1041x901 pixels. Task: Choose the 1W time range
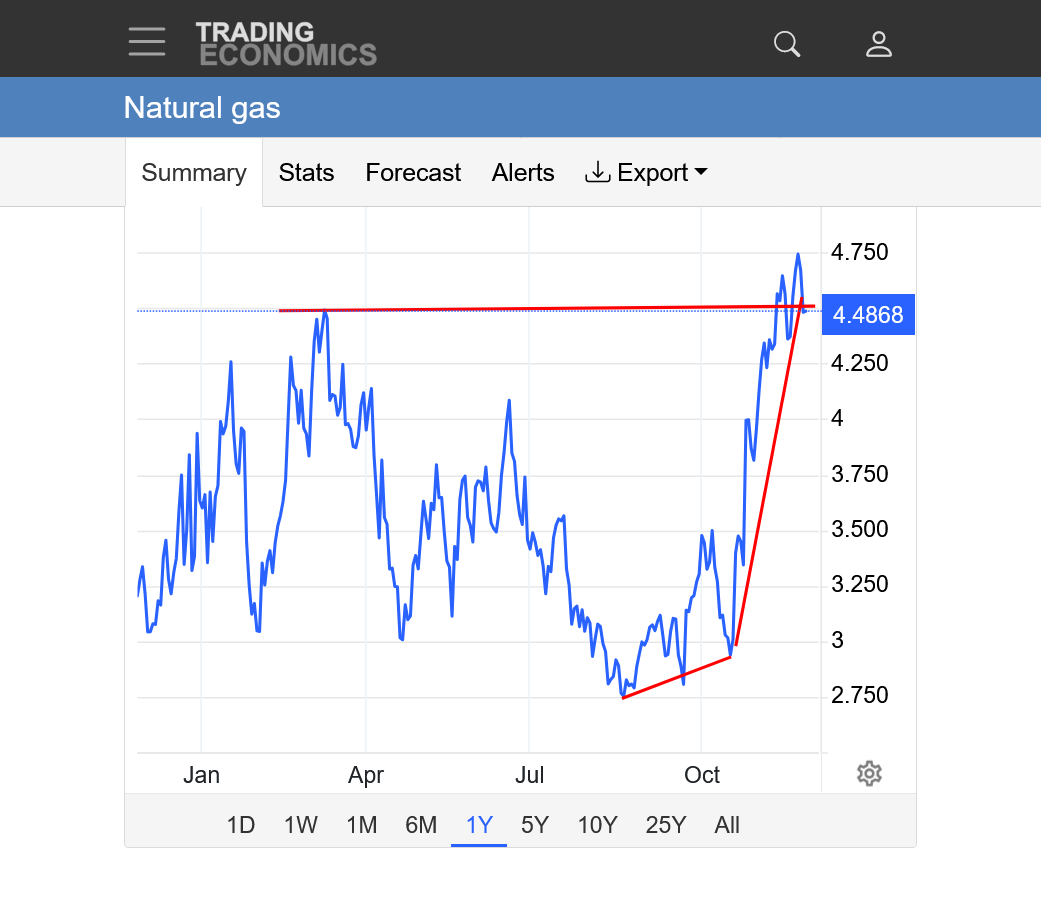coord(300,825)
